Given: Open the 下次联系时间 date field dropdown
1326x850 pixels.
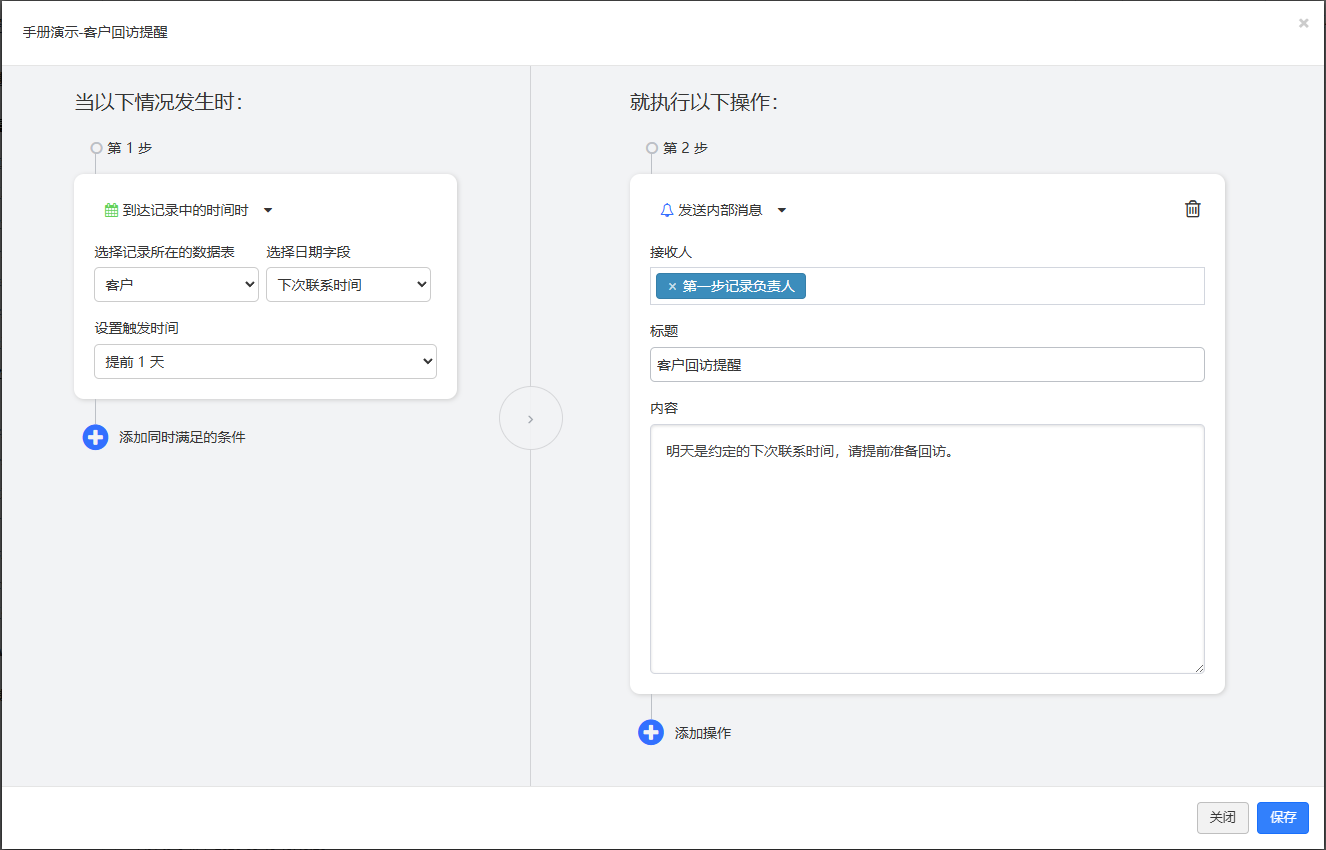Looking at the screenshot, I should pyautogui.click(x=348, y=285).
